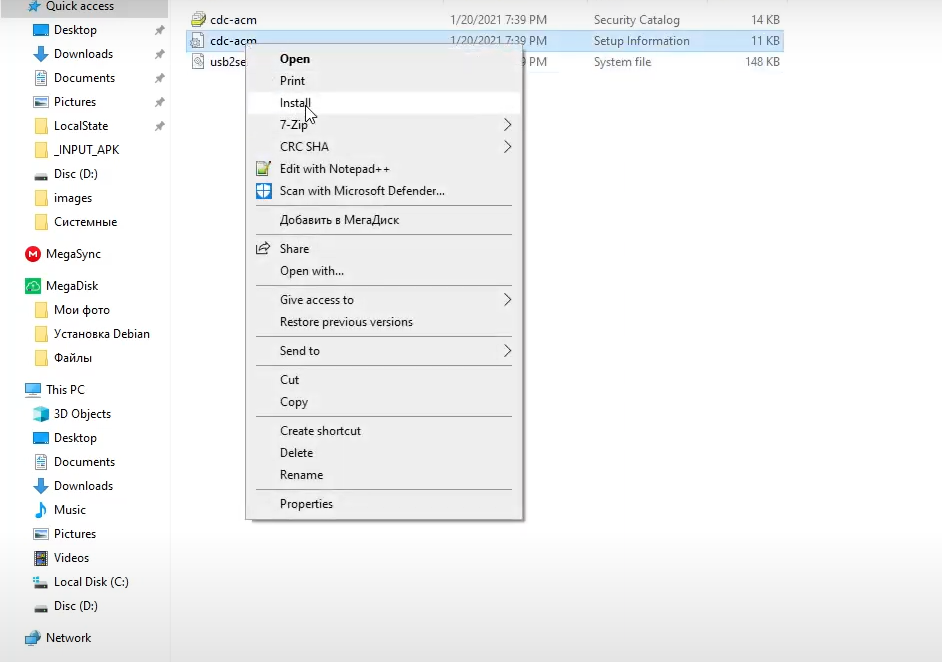This screenshot has height=662, width=942.
Task: Click the Microsoft Defender shield icon
Action: tap(263, 191)
